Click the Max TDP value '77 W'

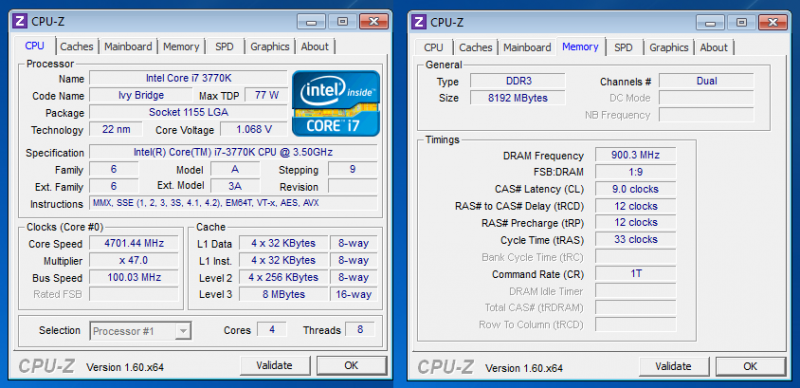266,95
